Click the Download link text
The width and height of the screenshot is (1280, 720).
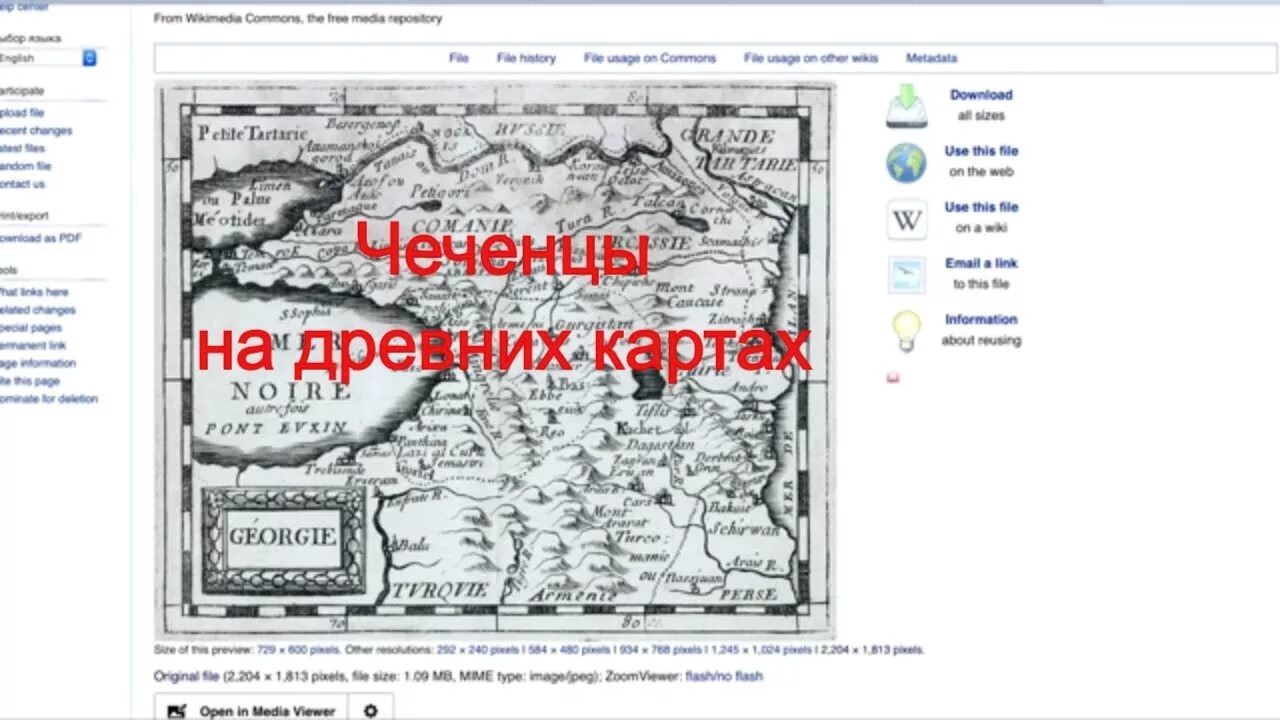(981, 95)
